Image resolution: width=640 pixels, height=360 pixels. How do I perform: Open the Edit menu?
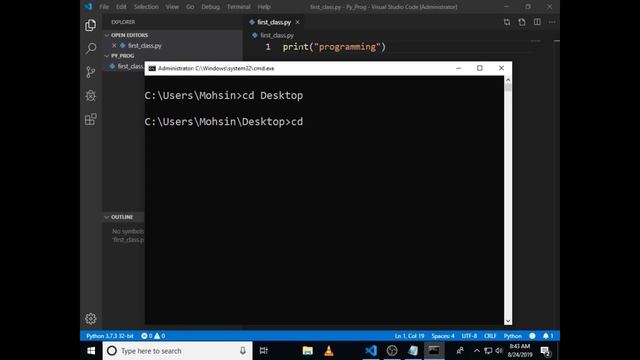[x=121, y=7]
